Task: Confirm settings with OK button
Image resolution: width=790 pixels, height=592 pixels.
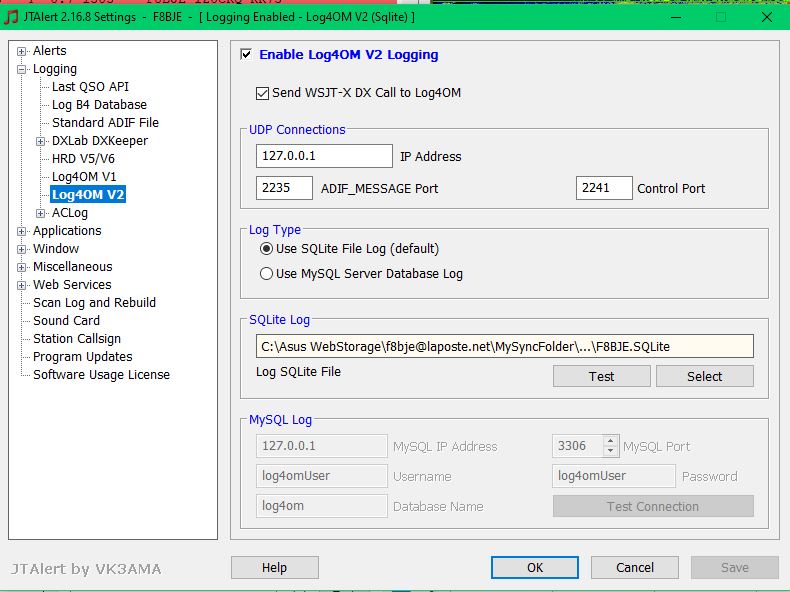Action: [x=535, y=568]
